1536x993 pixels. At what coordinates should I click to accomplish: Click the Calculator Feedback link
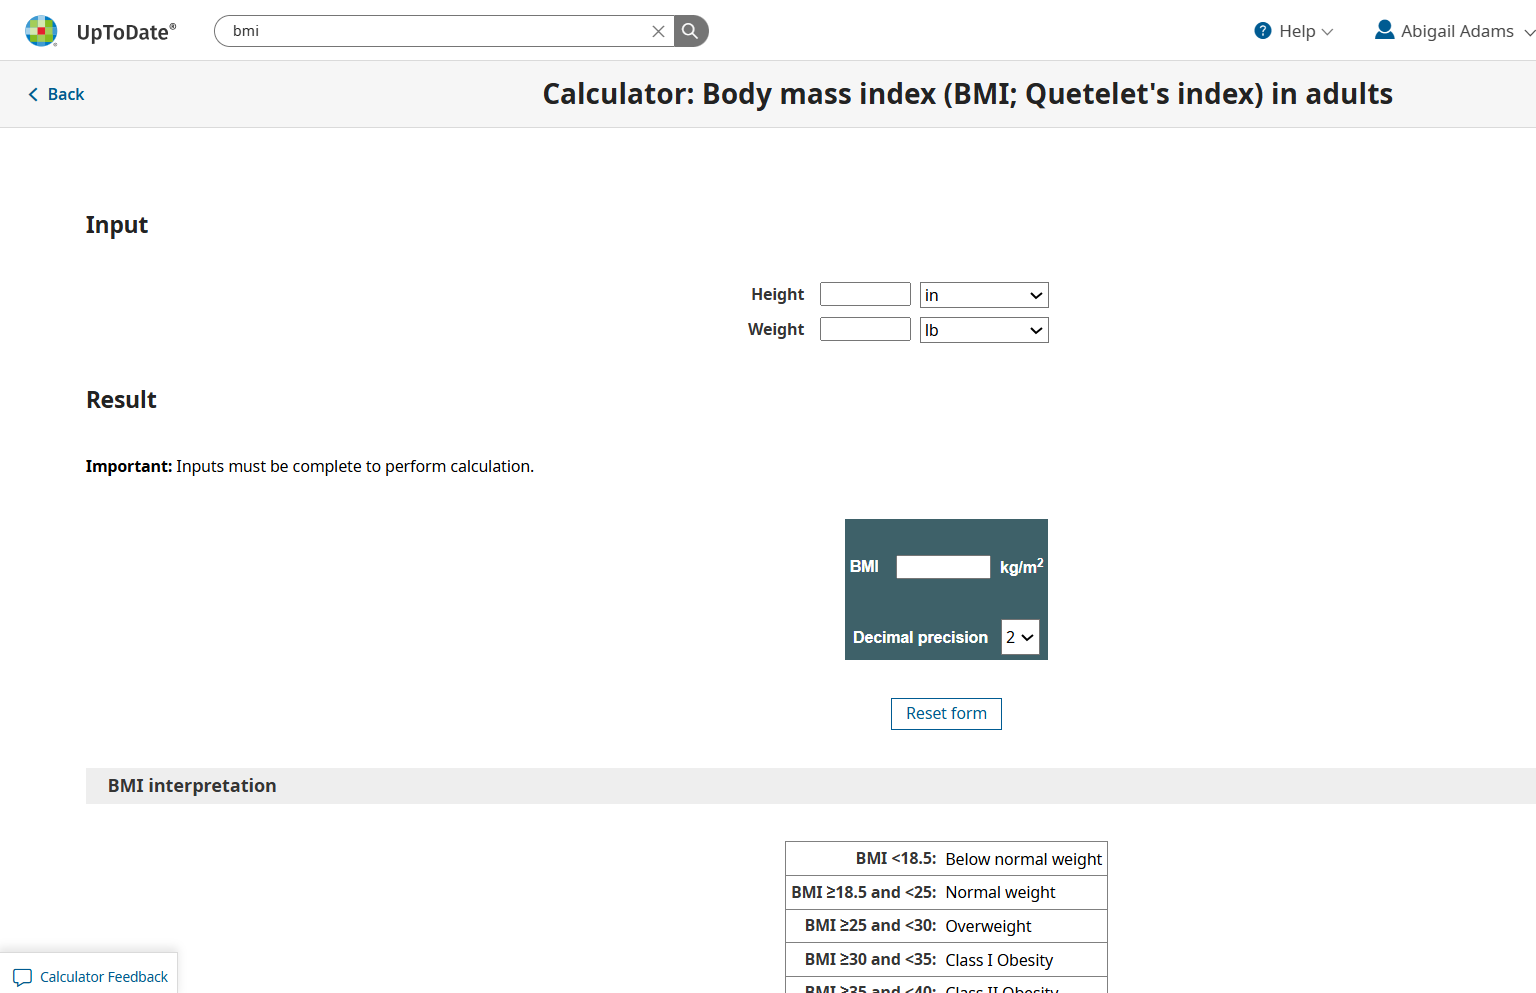click(x=104, y=977)
